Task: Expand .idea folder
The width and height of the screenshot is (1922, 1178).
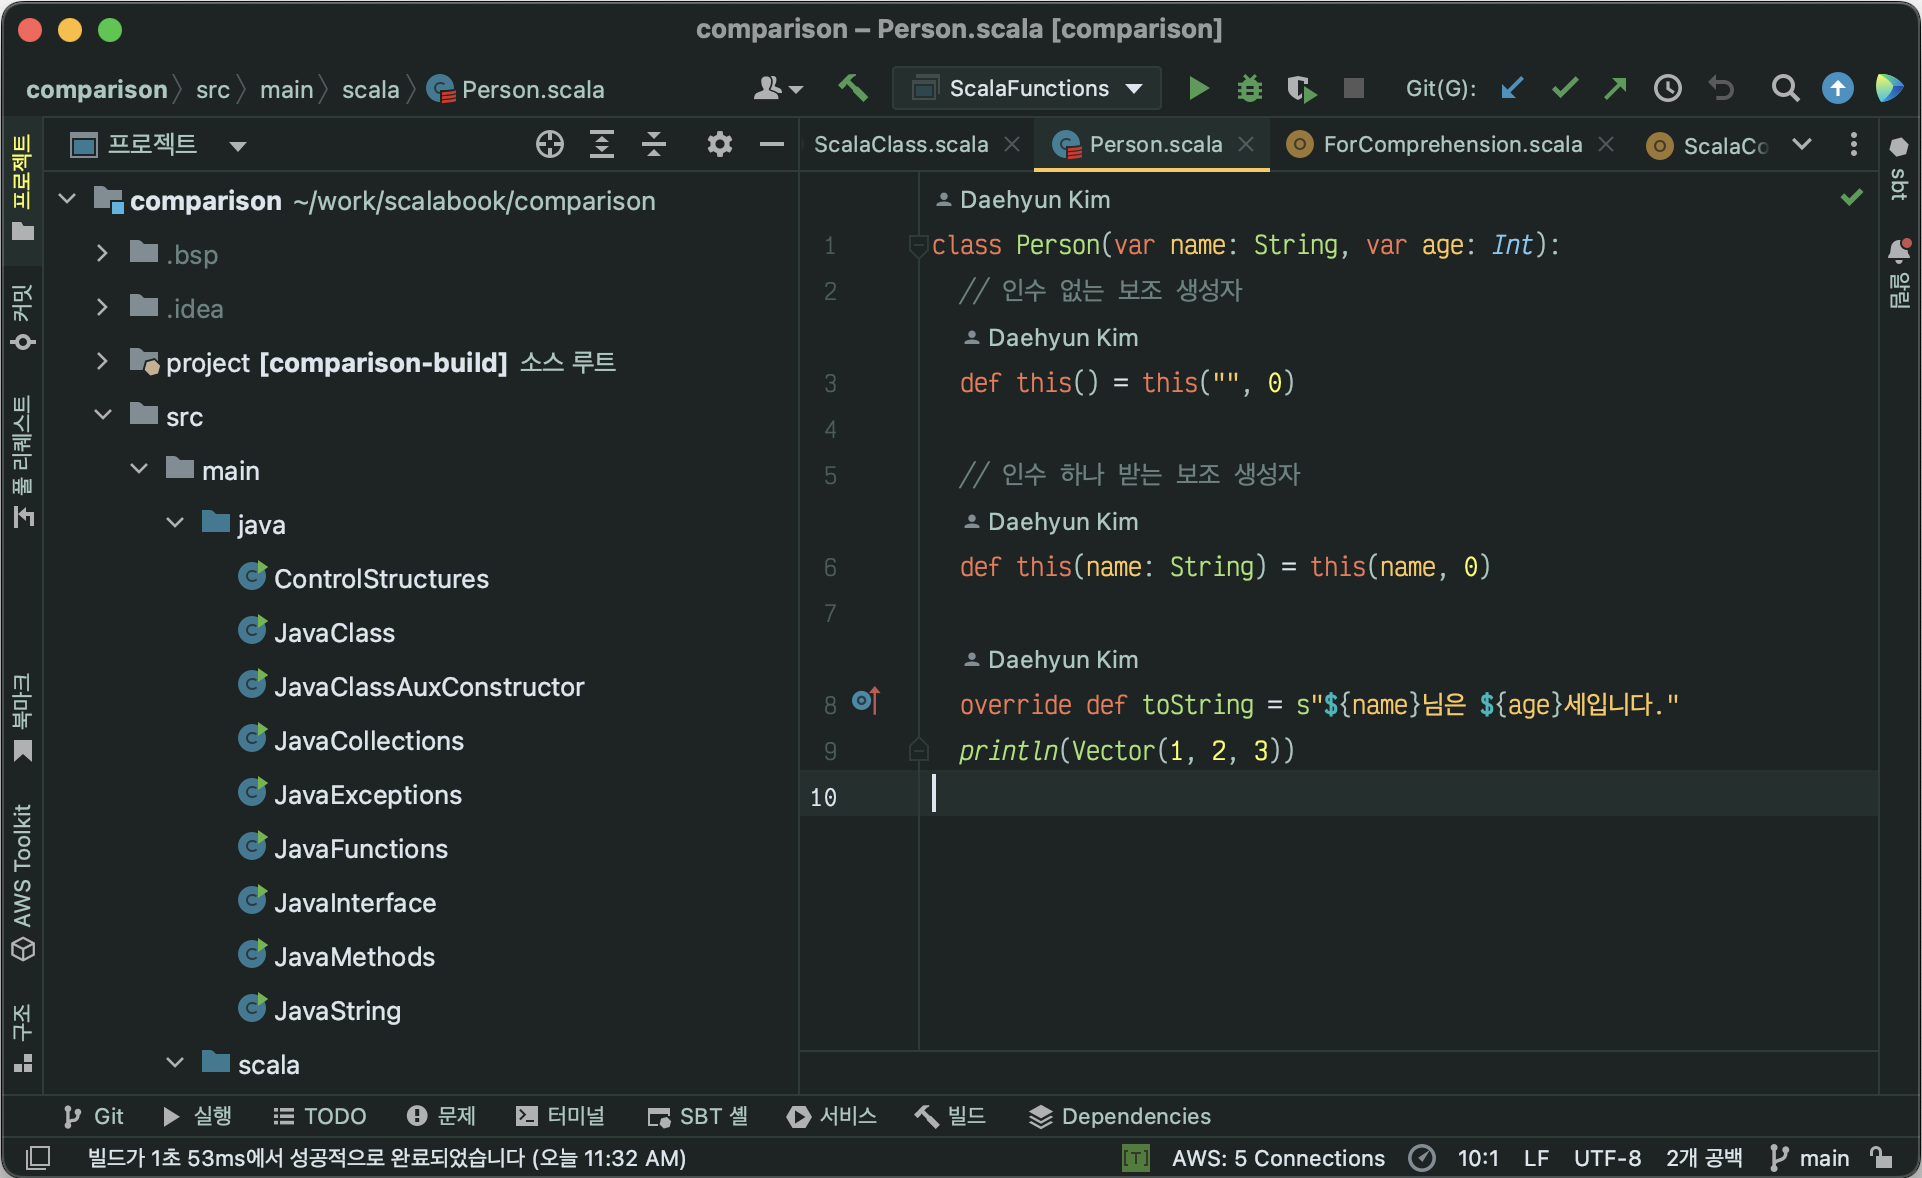Action: point(102,307)
